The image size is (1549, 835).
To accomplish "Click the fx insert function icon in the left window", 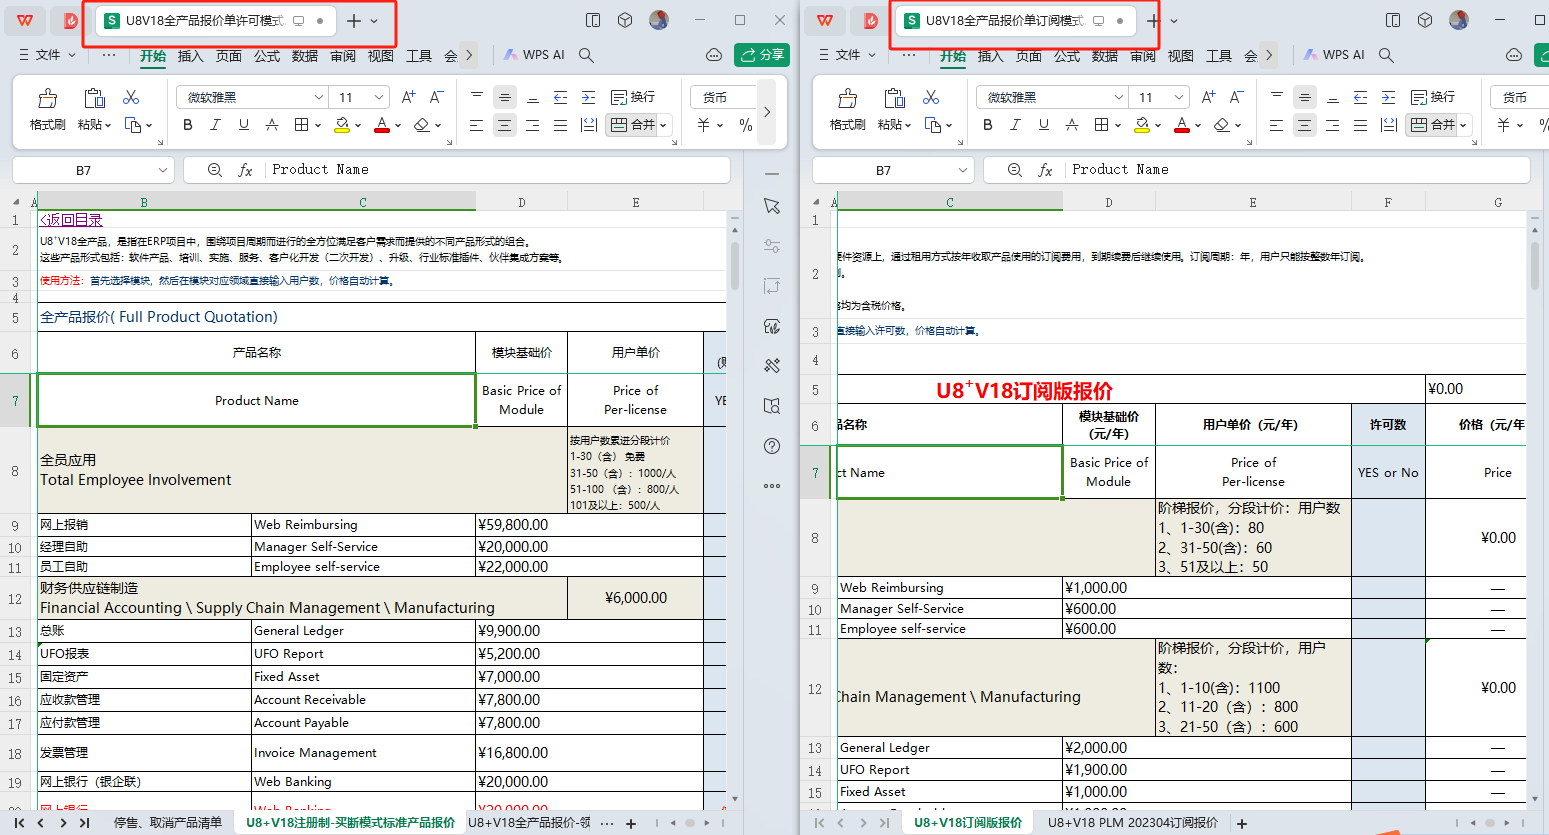I will click(x=245, y=170).
